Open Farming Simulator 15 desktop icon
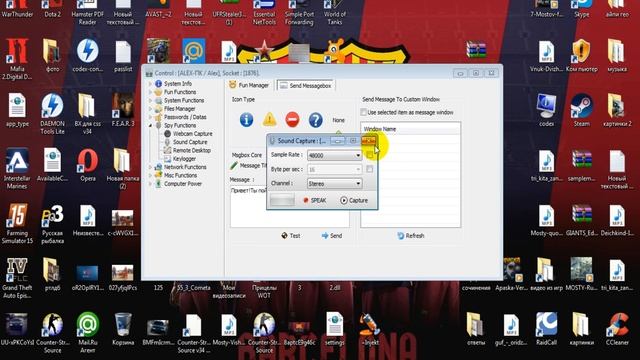The width and height of the screenshot is (640, 360). coord(17,223)
